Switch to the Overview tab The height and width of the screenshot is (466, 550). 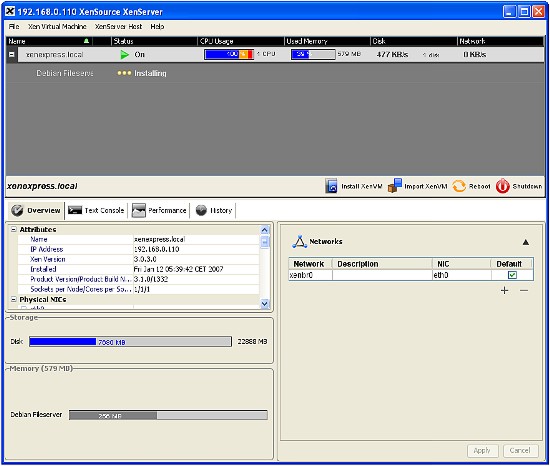(x=36, y=210)
